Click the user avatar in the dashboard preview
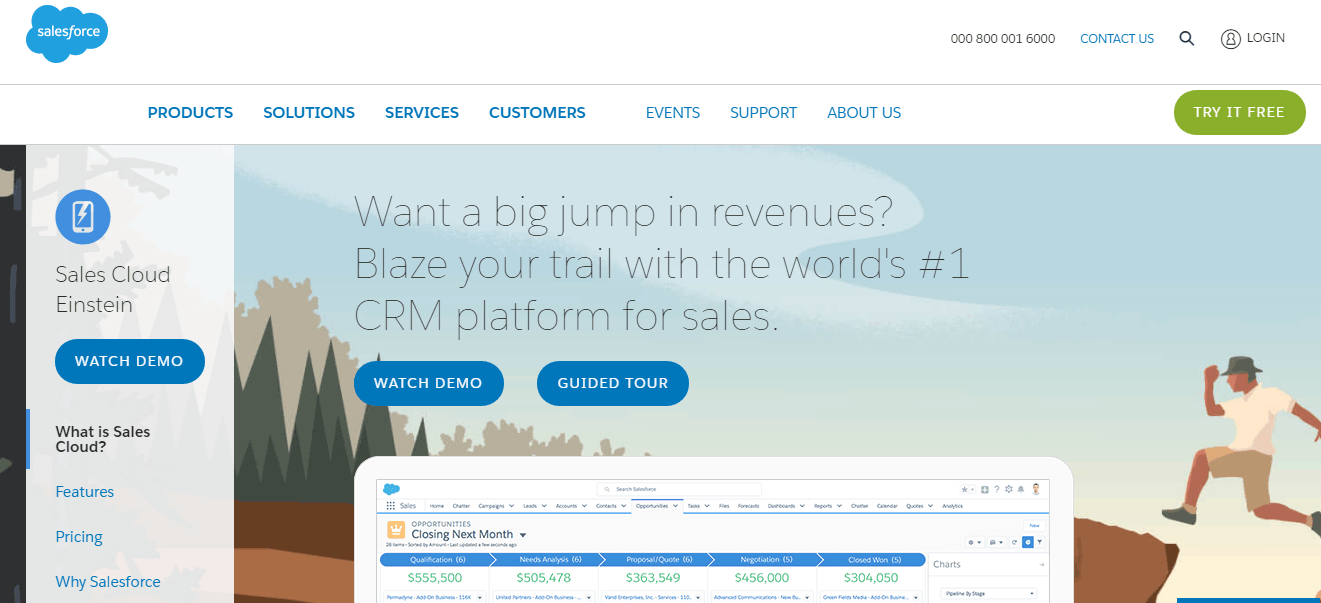Viewport: 1321px width, 603px height. coord(1036,489)
